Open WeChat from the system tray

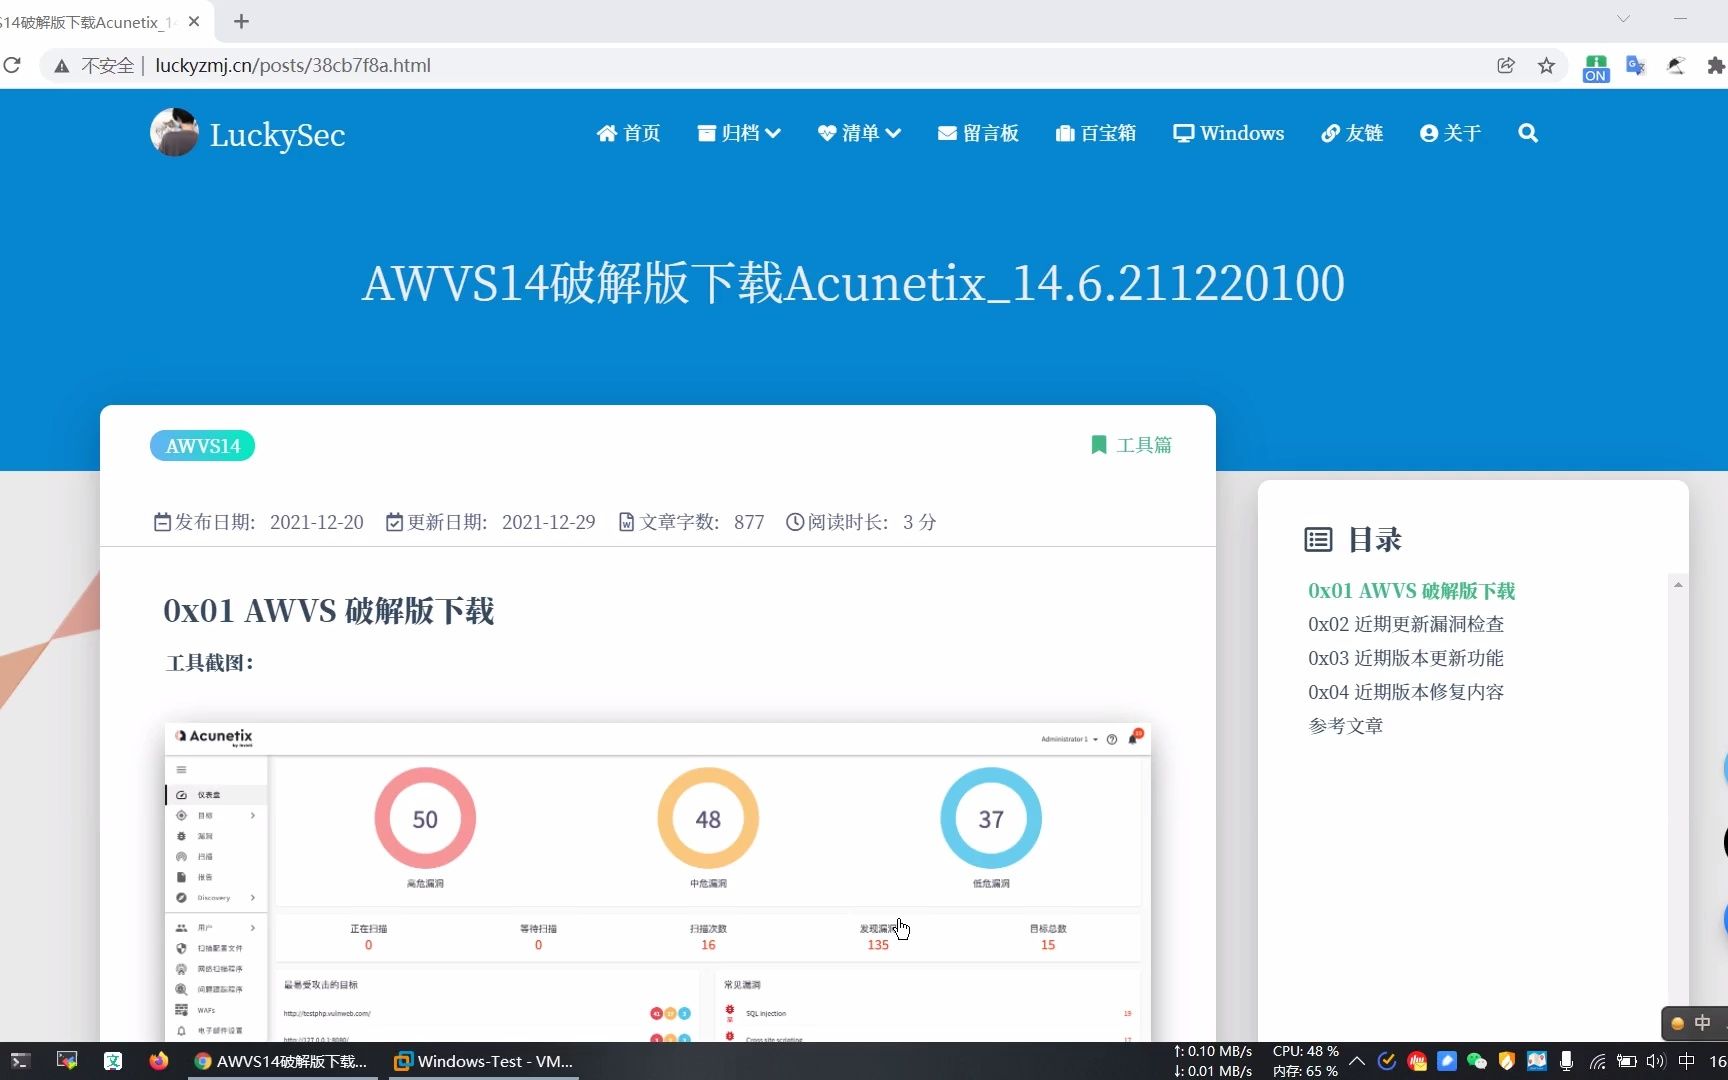point(1476,1061)
